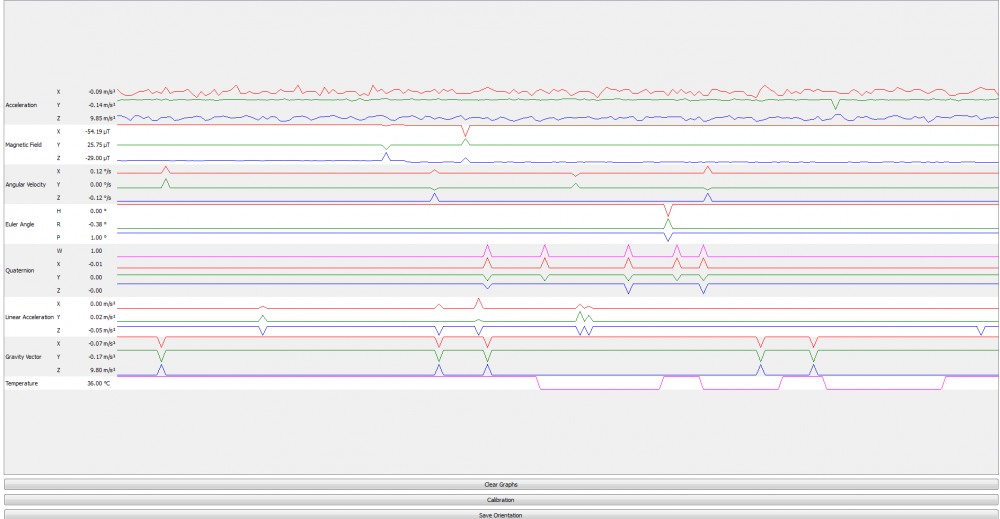Select the Gravity Vector label
The height and width of the screenshot is (519, 1000).
pos(23,357)
